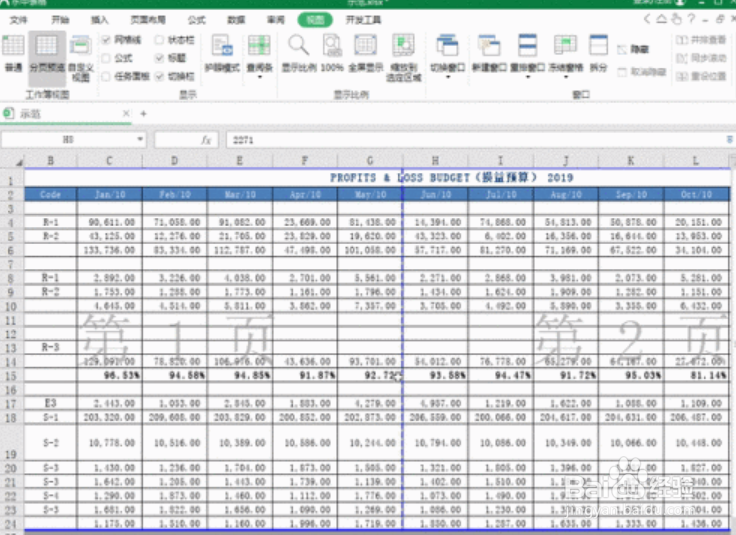Click Unhide window (取消隐藏) button

coord(642,72)
